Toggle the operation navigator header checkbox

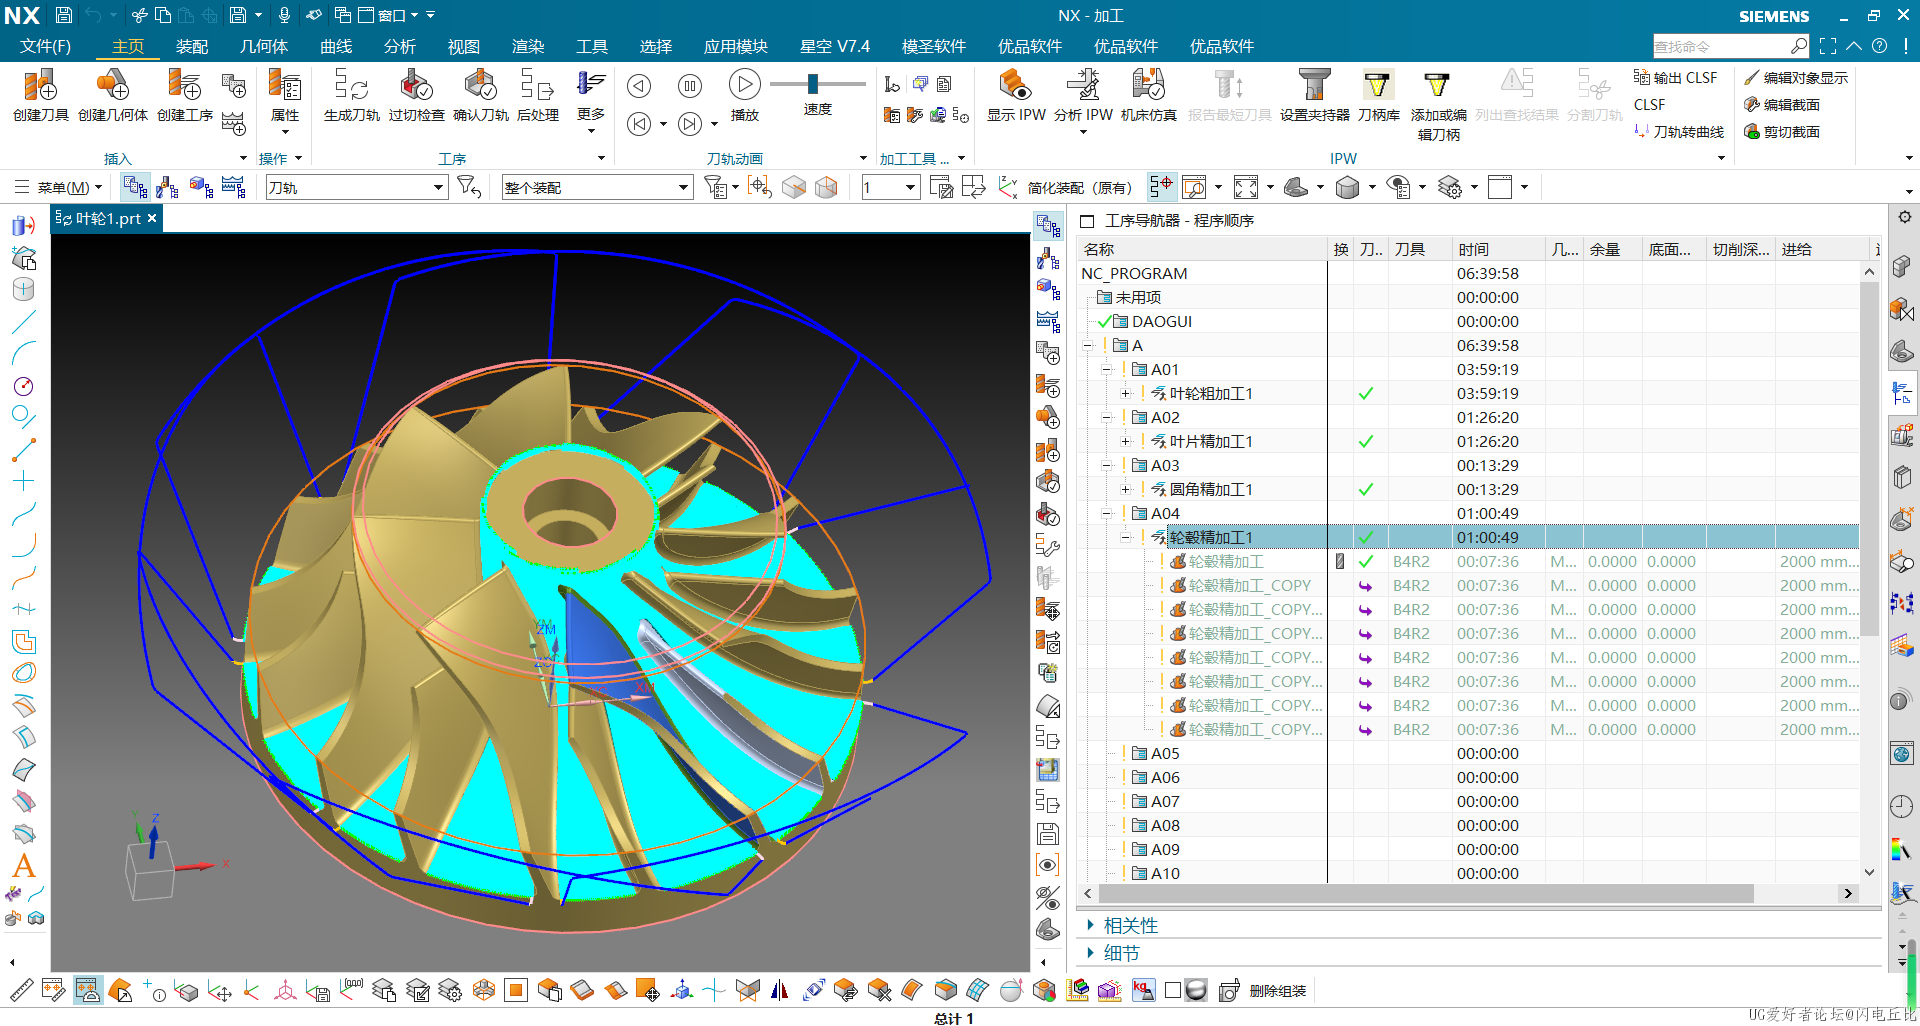point(1087,221)
